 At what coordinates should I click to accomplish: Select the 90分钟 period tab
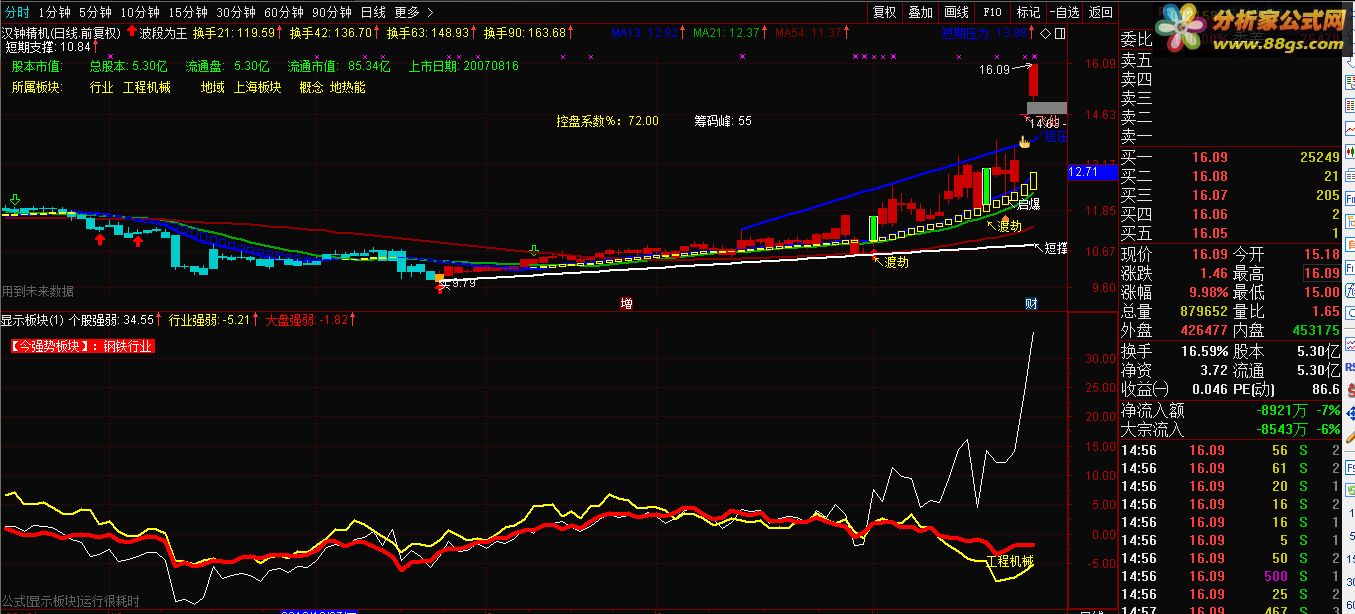(x=331, y=13)
